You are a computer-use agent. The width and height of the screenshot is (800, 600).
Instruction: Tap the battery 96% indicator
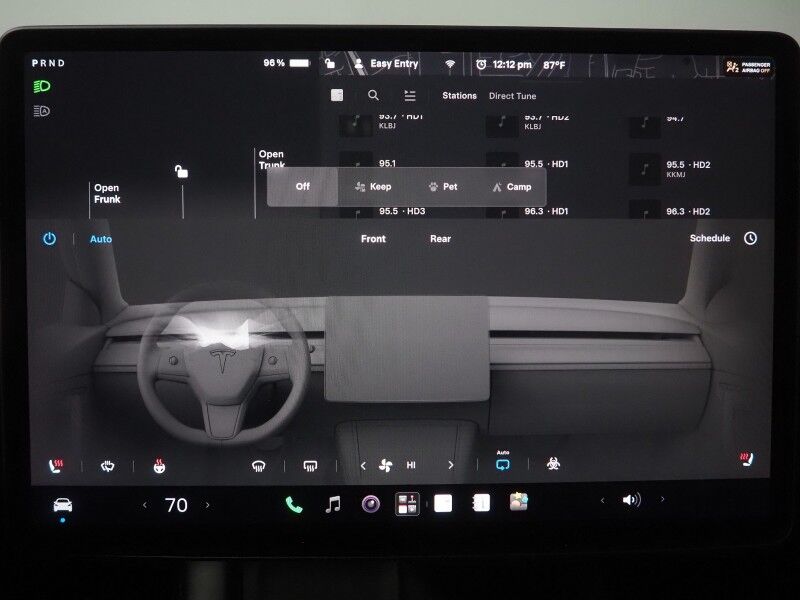(286, 63)
